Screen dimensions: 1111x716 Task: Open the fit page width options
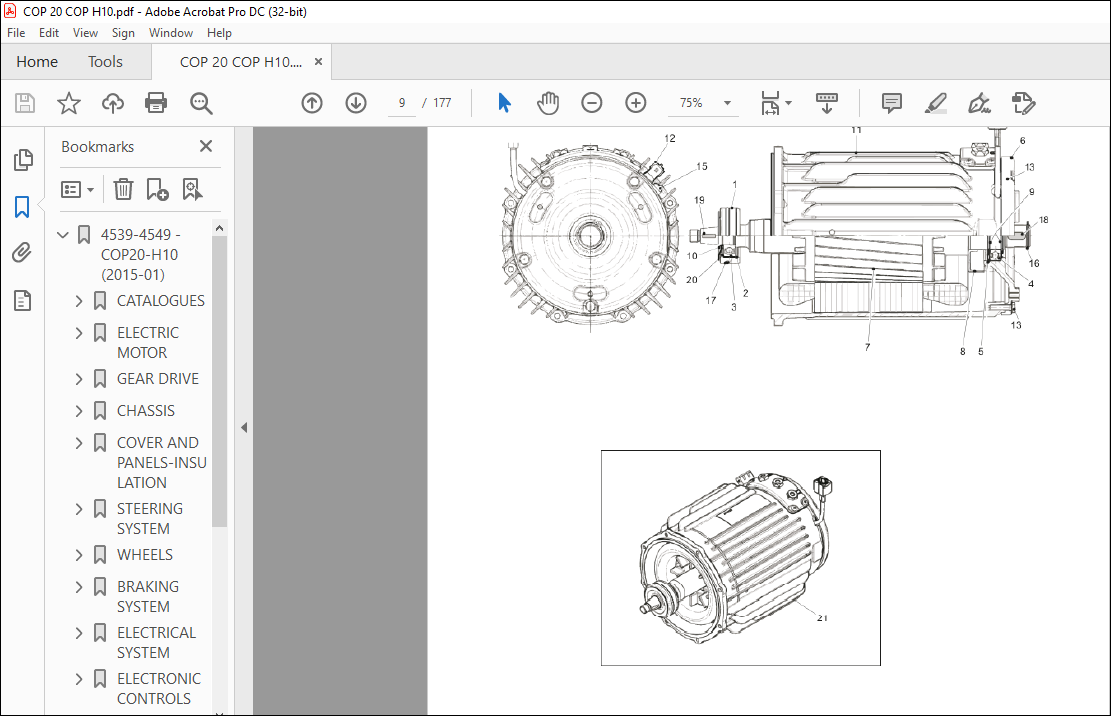(x=776, y=103)
